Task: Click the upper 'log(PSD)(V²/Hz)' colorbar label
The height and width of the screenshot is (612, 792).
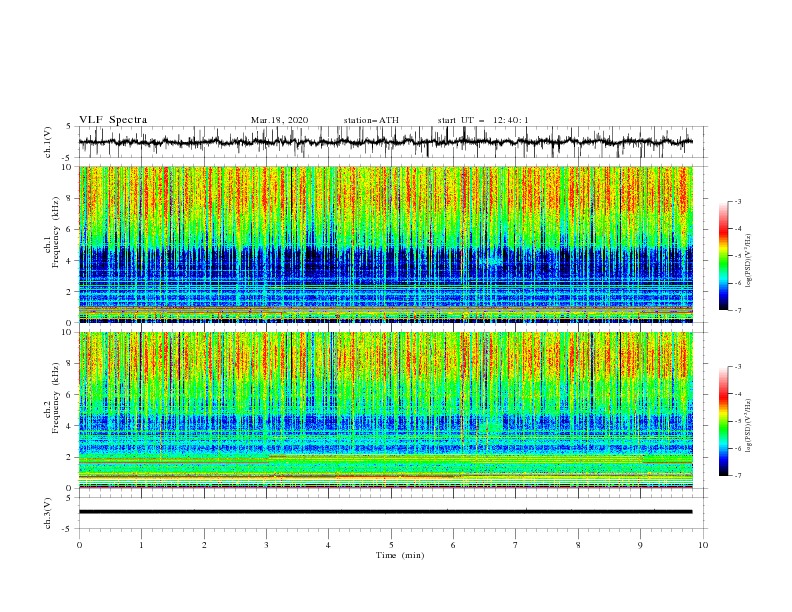Action: click(x=748, y=261)
